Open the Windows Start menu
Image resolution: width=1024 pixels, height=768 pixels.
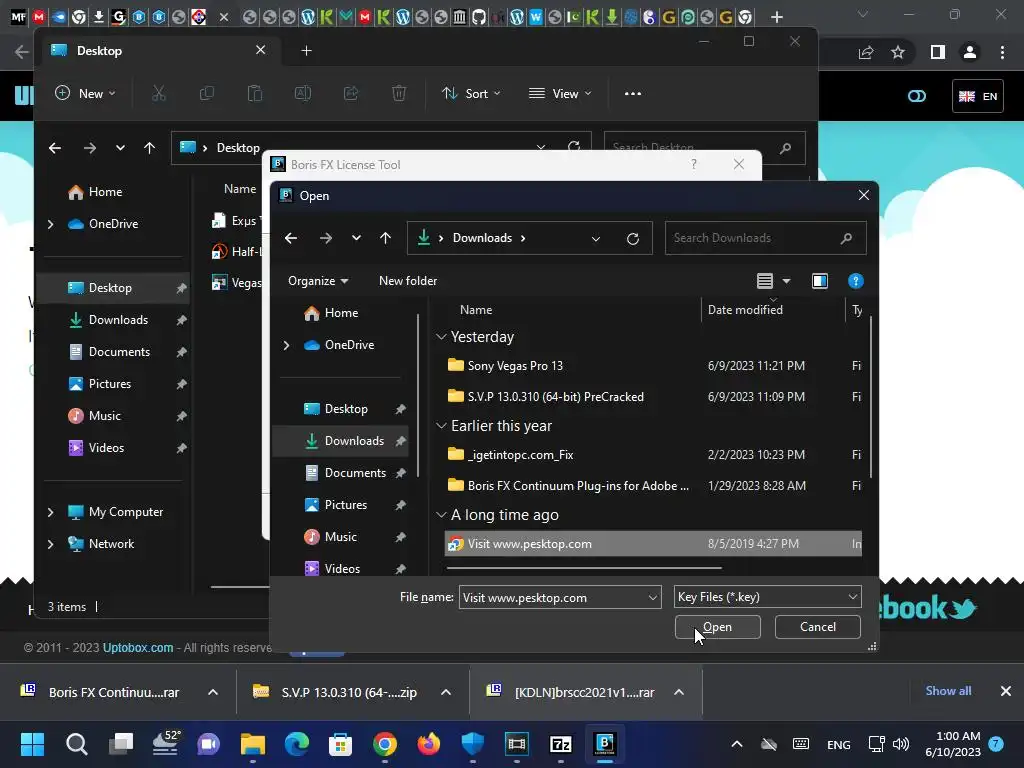tap(32, 744)
